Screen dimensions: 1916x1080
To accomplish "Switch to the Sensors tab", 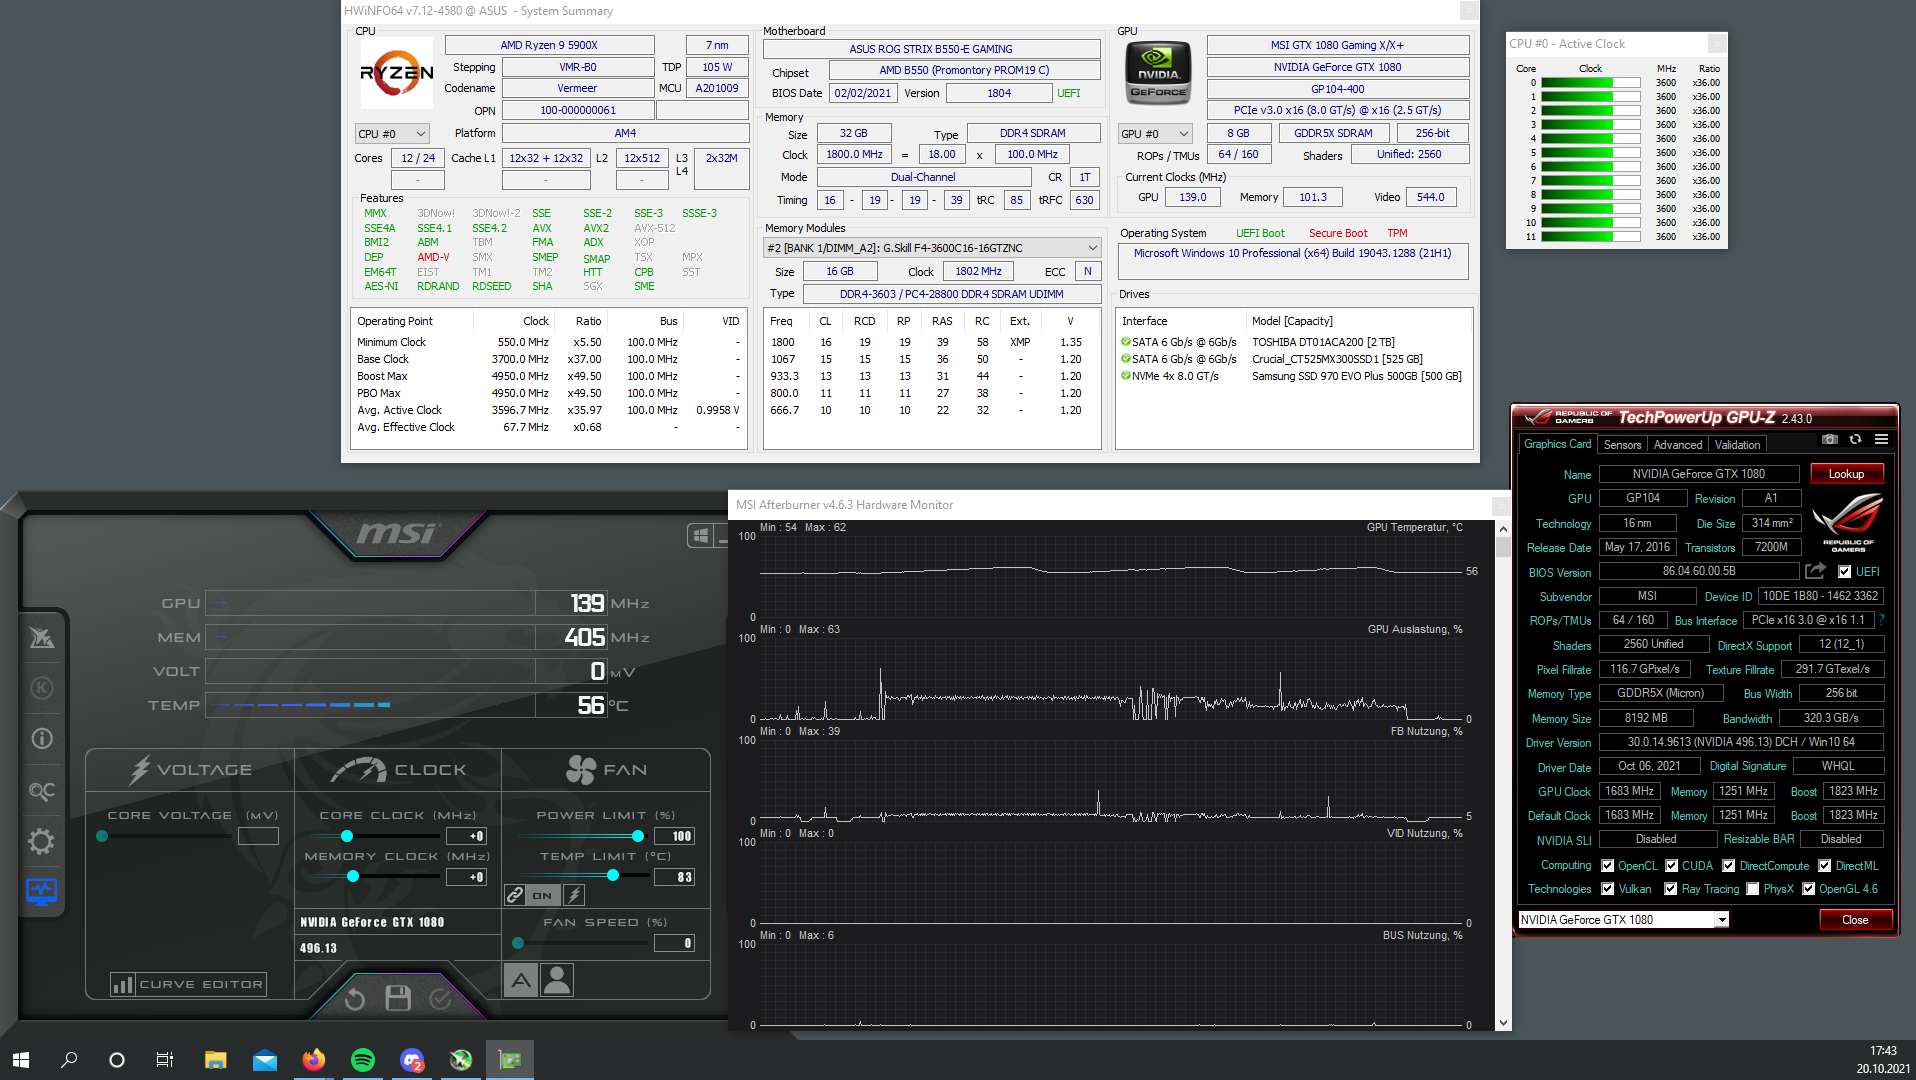I will 1622,445.
